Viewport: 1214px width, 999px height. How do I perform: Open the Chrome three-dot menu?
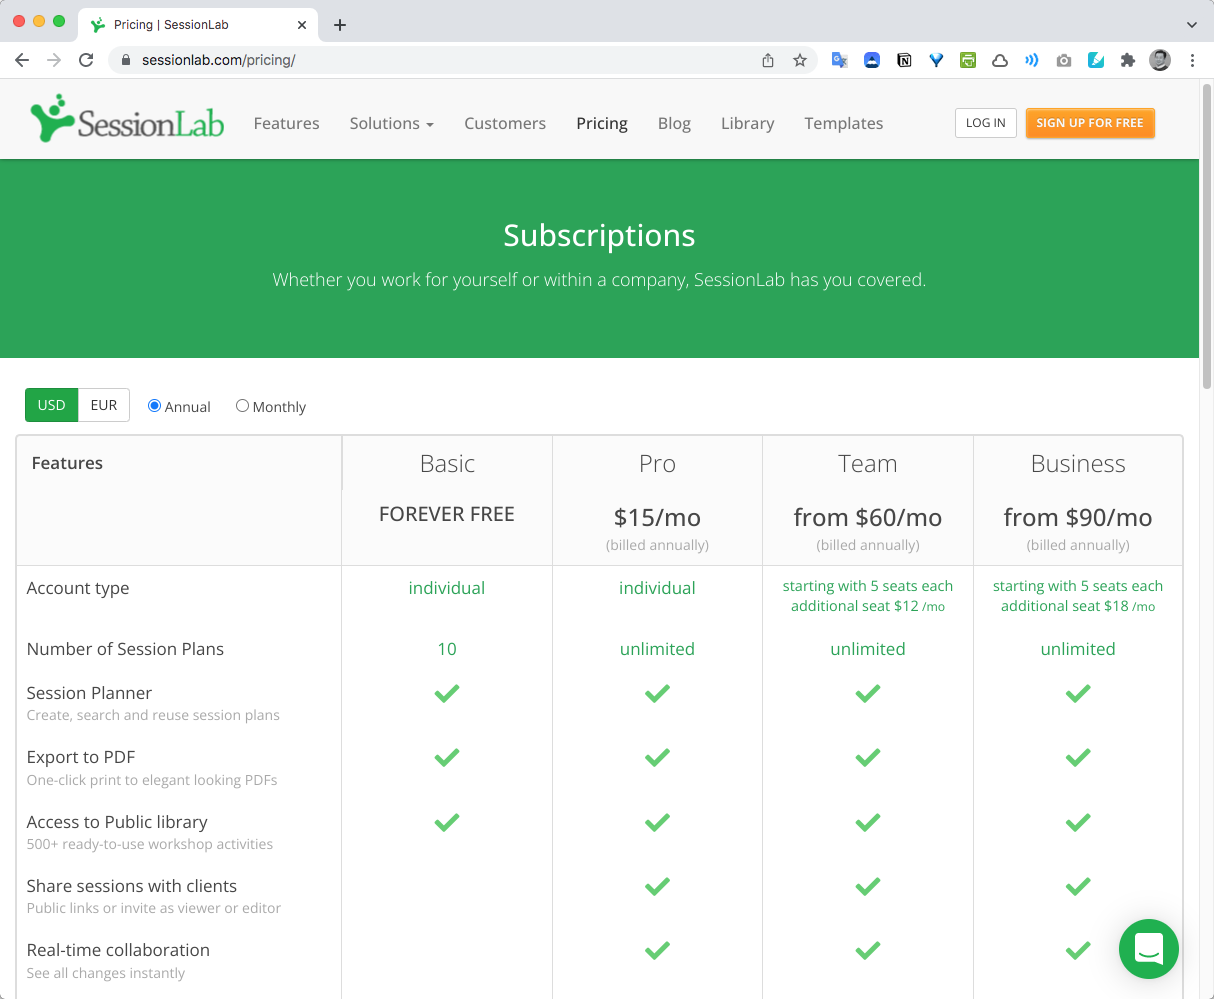(1192, 60)
